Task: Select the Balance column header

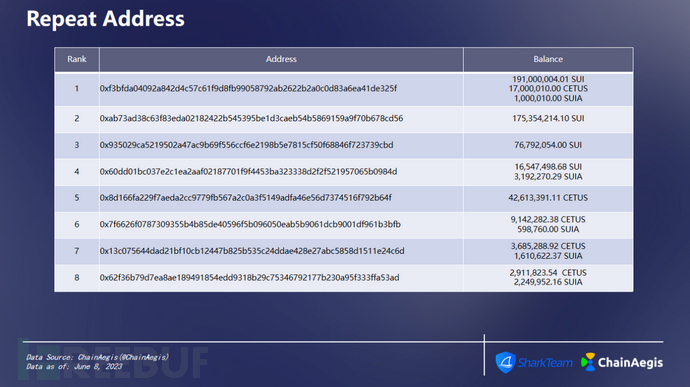Action: 548,59
